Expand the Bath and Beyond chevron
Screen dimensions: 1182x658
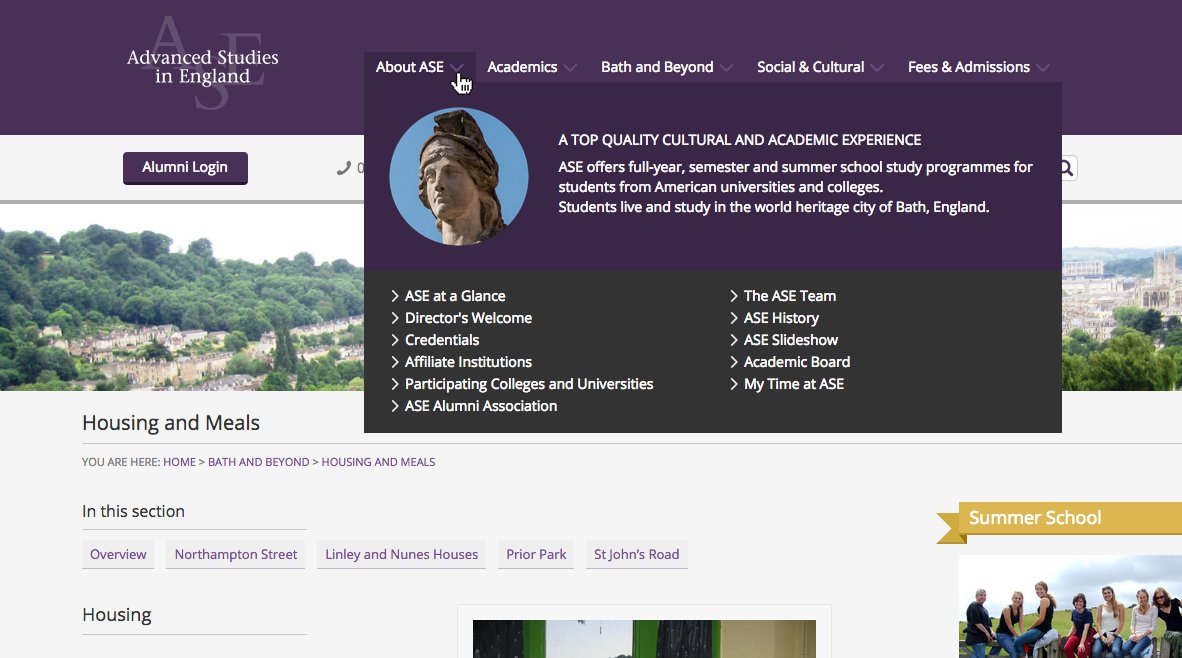click(726, 68)
